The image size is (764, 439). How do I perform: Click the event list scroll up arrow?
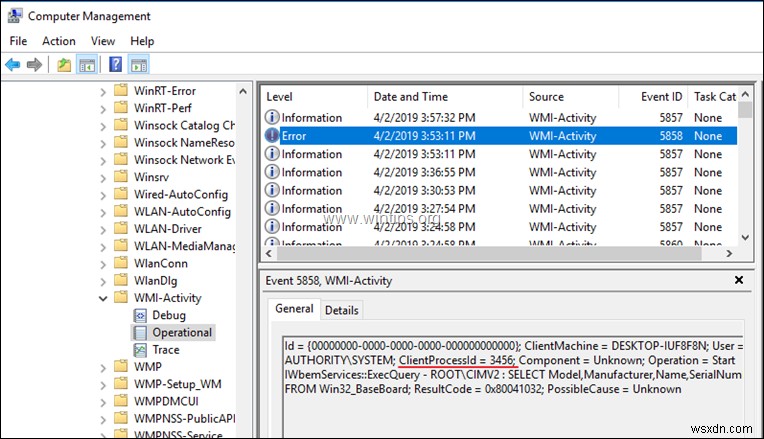[x=745, y=94]
